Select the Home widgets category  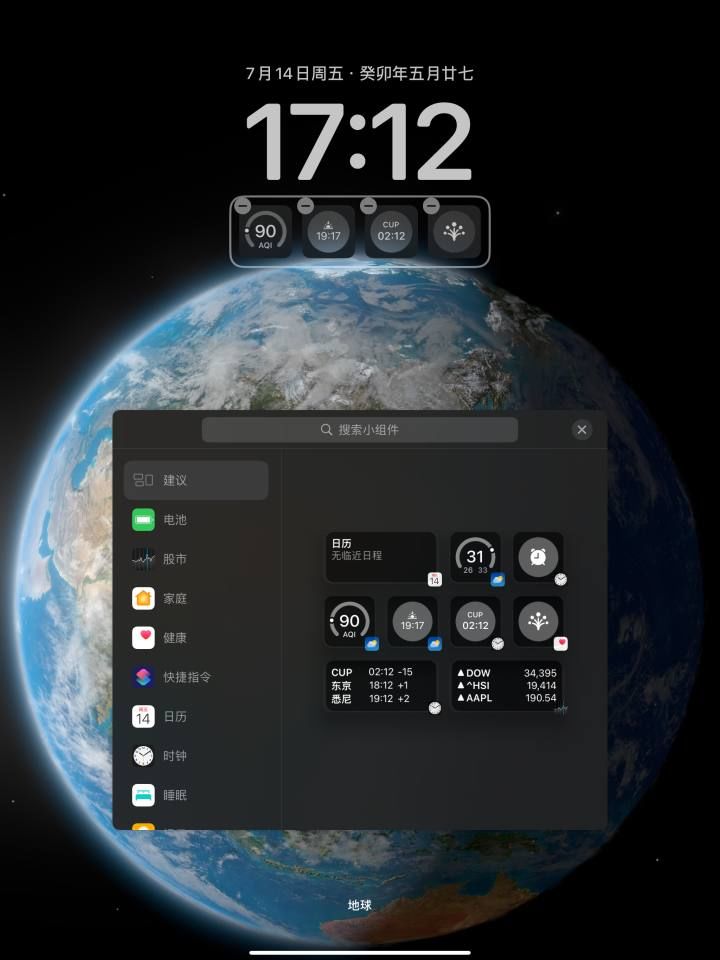(196, 598)
